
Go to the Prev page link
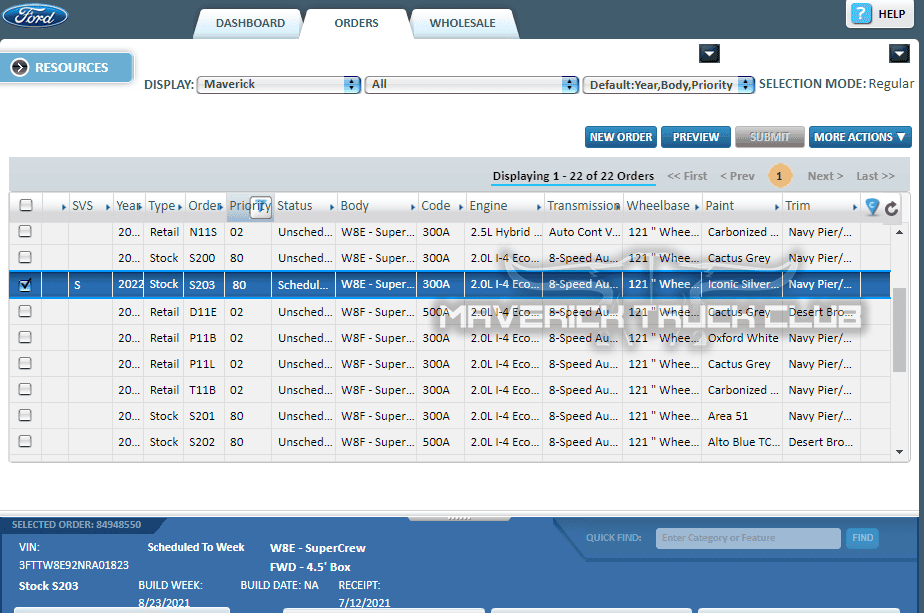point(737,176)
